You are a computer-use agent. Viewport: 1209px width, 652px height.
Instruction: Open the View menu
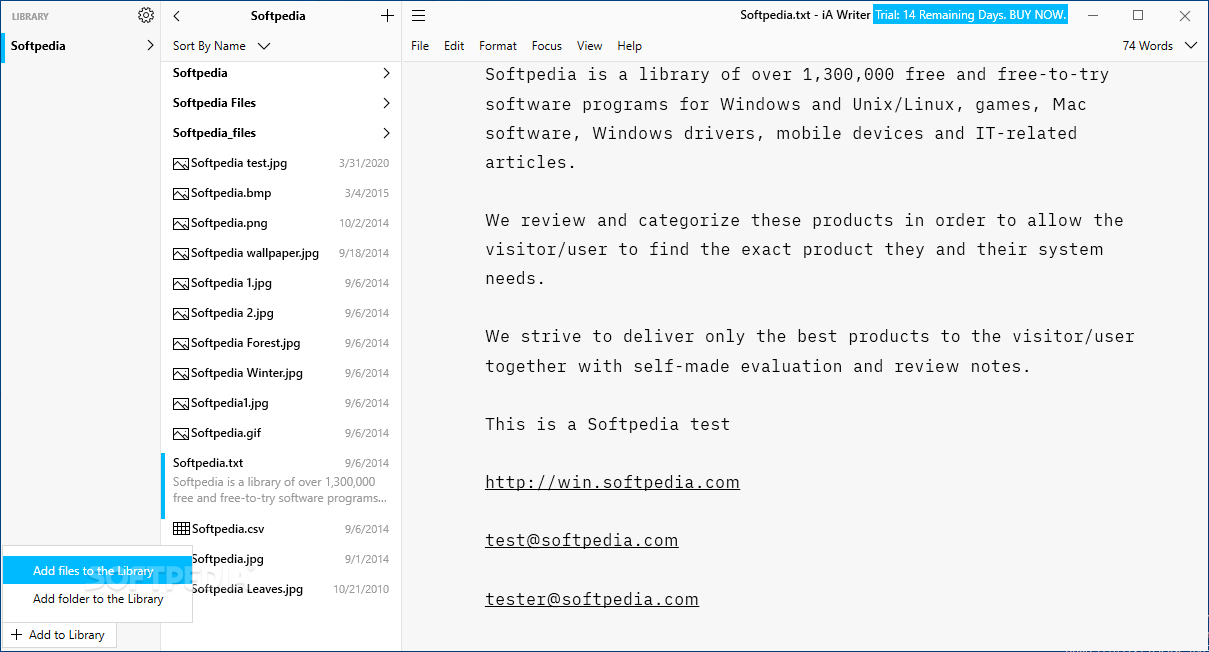pyautogui.click(x=590, y=46)
